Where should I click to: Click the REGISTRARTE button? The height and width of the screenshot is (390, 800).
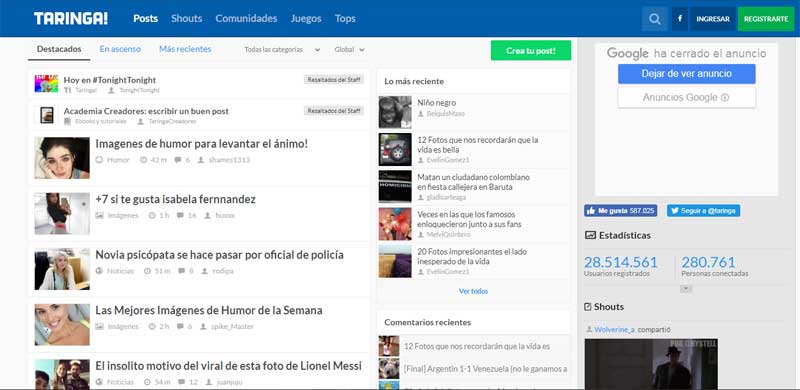tap(766, 19)
